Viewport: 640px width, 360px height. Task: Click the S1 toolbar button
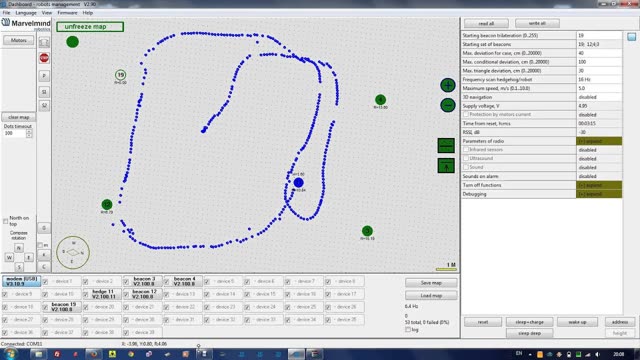[x=44, y=92]
